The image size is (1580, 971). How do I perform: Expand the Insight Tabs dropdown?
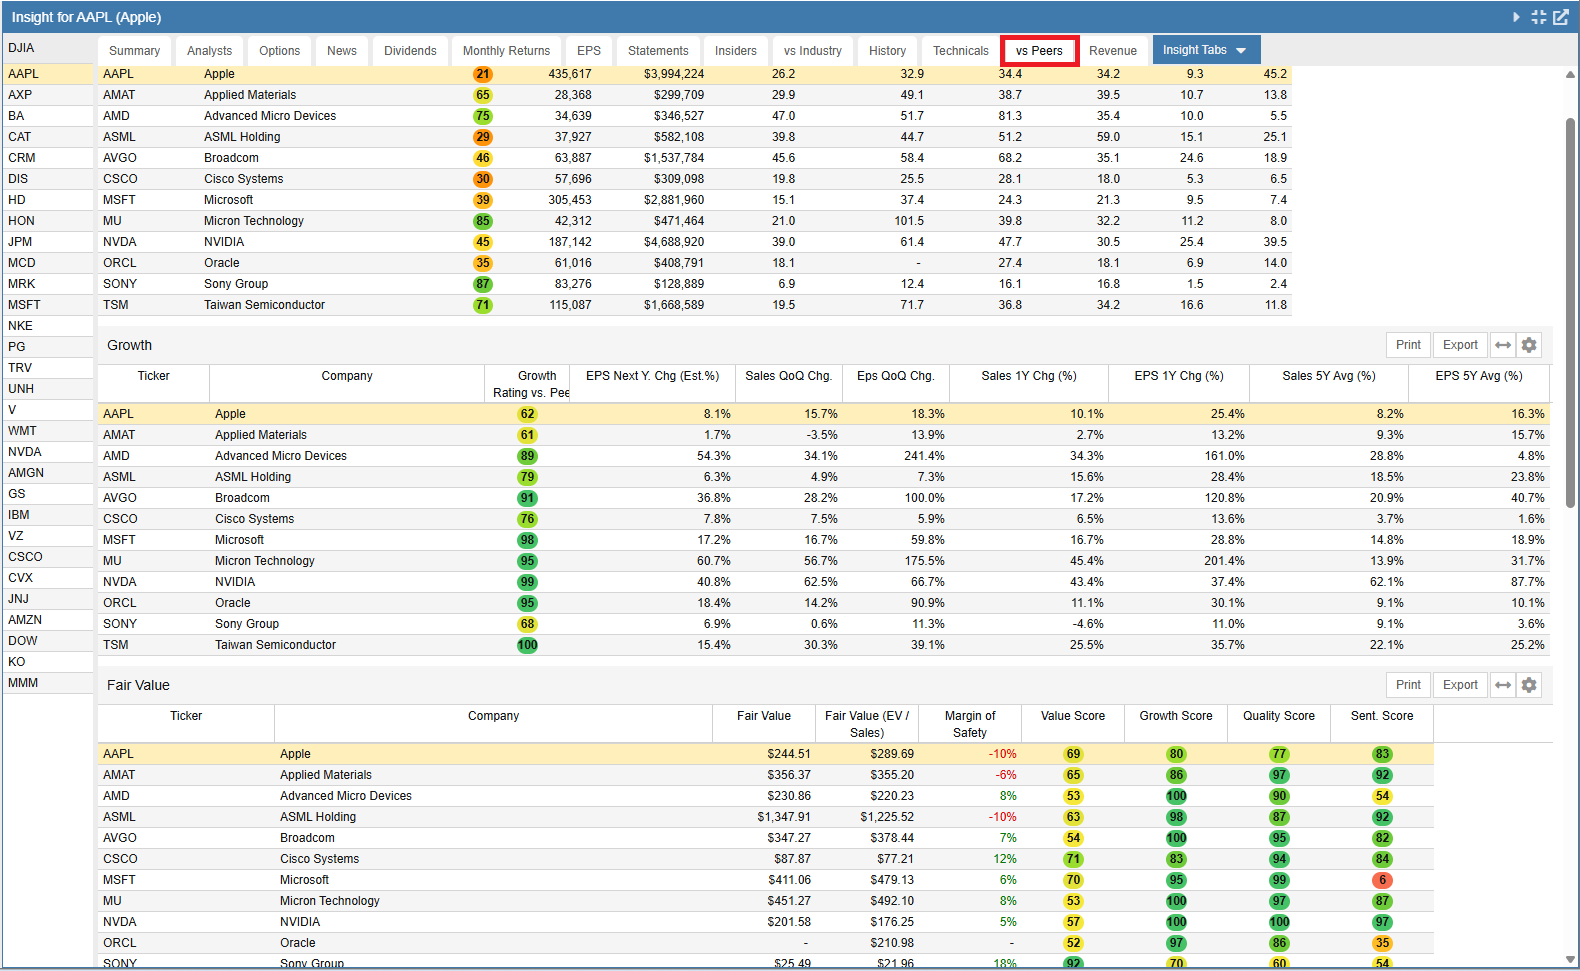pos(1205,50)
